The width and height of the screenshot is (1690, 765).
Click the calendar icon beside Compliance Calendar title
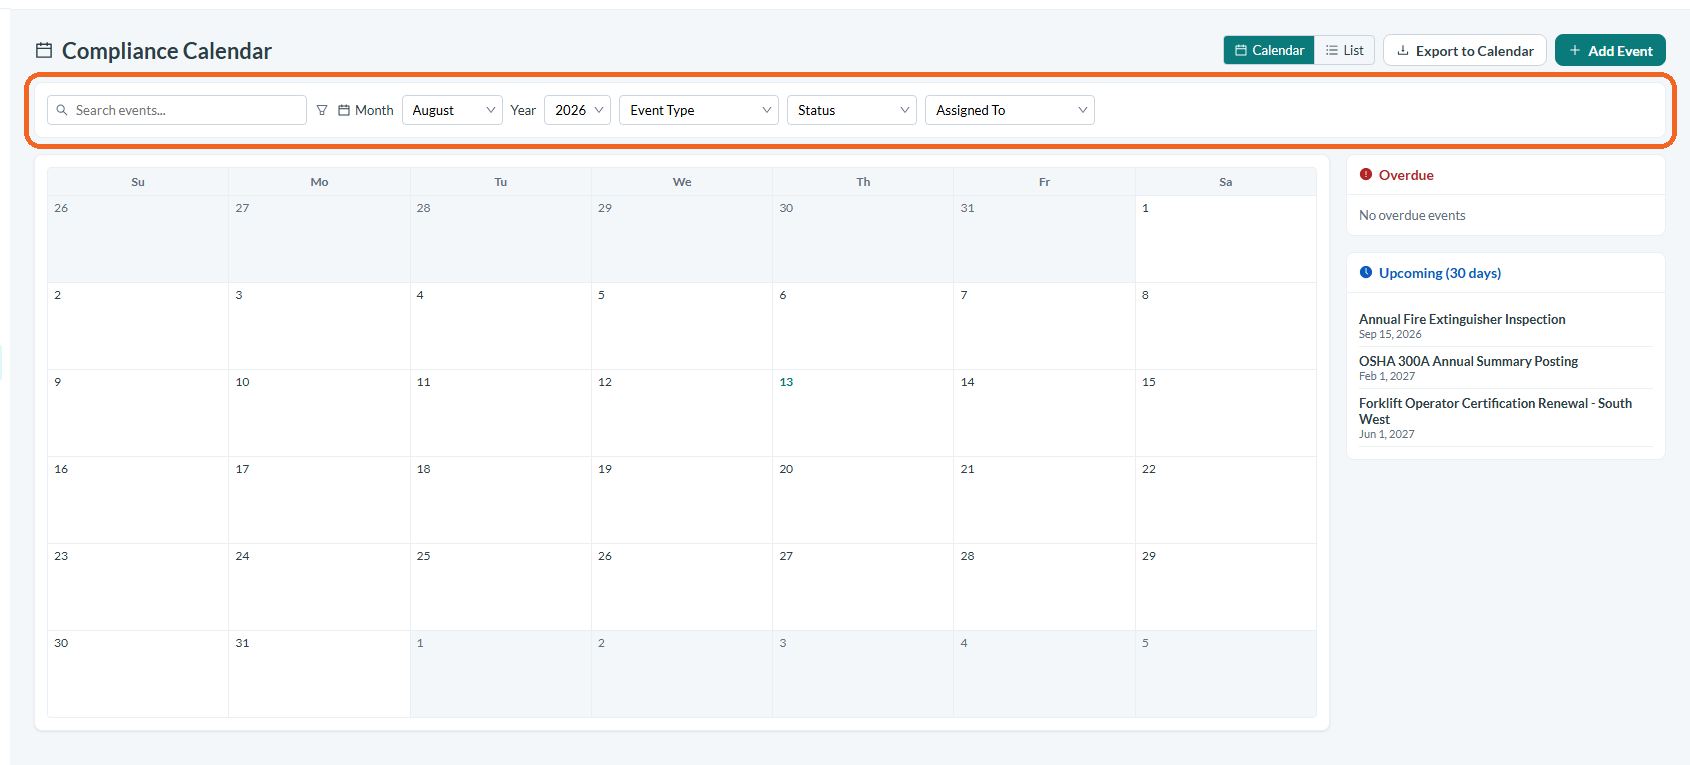coord(44,50)
